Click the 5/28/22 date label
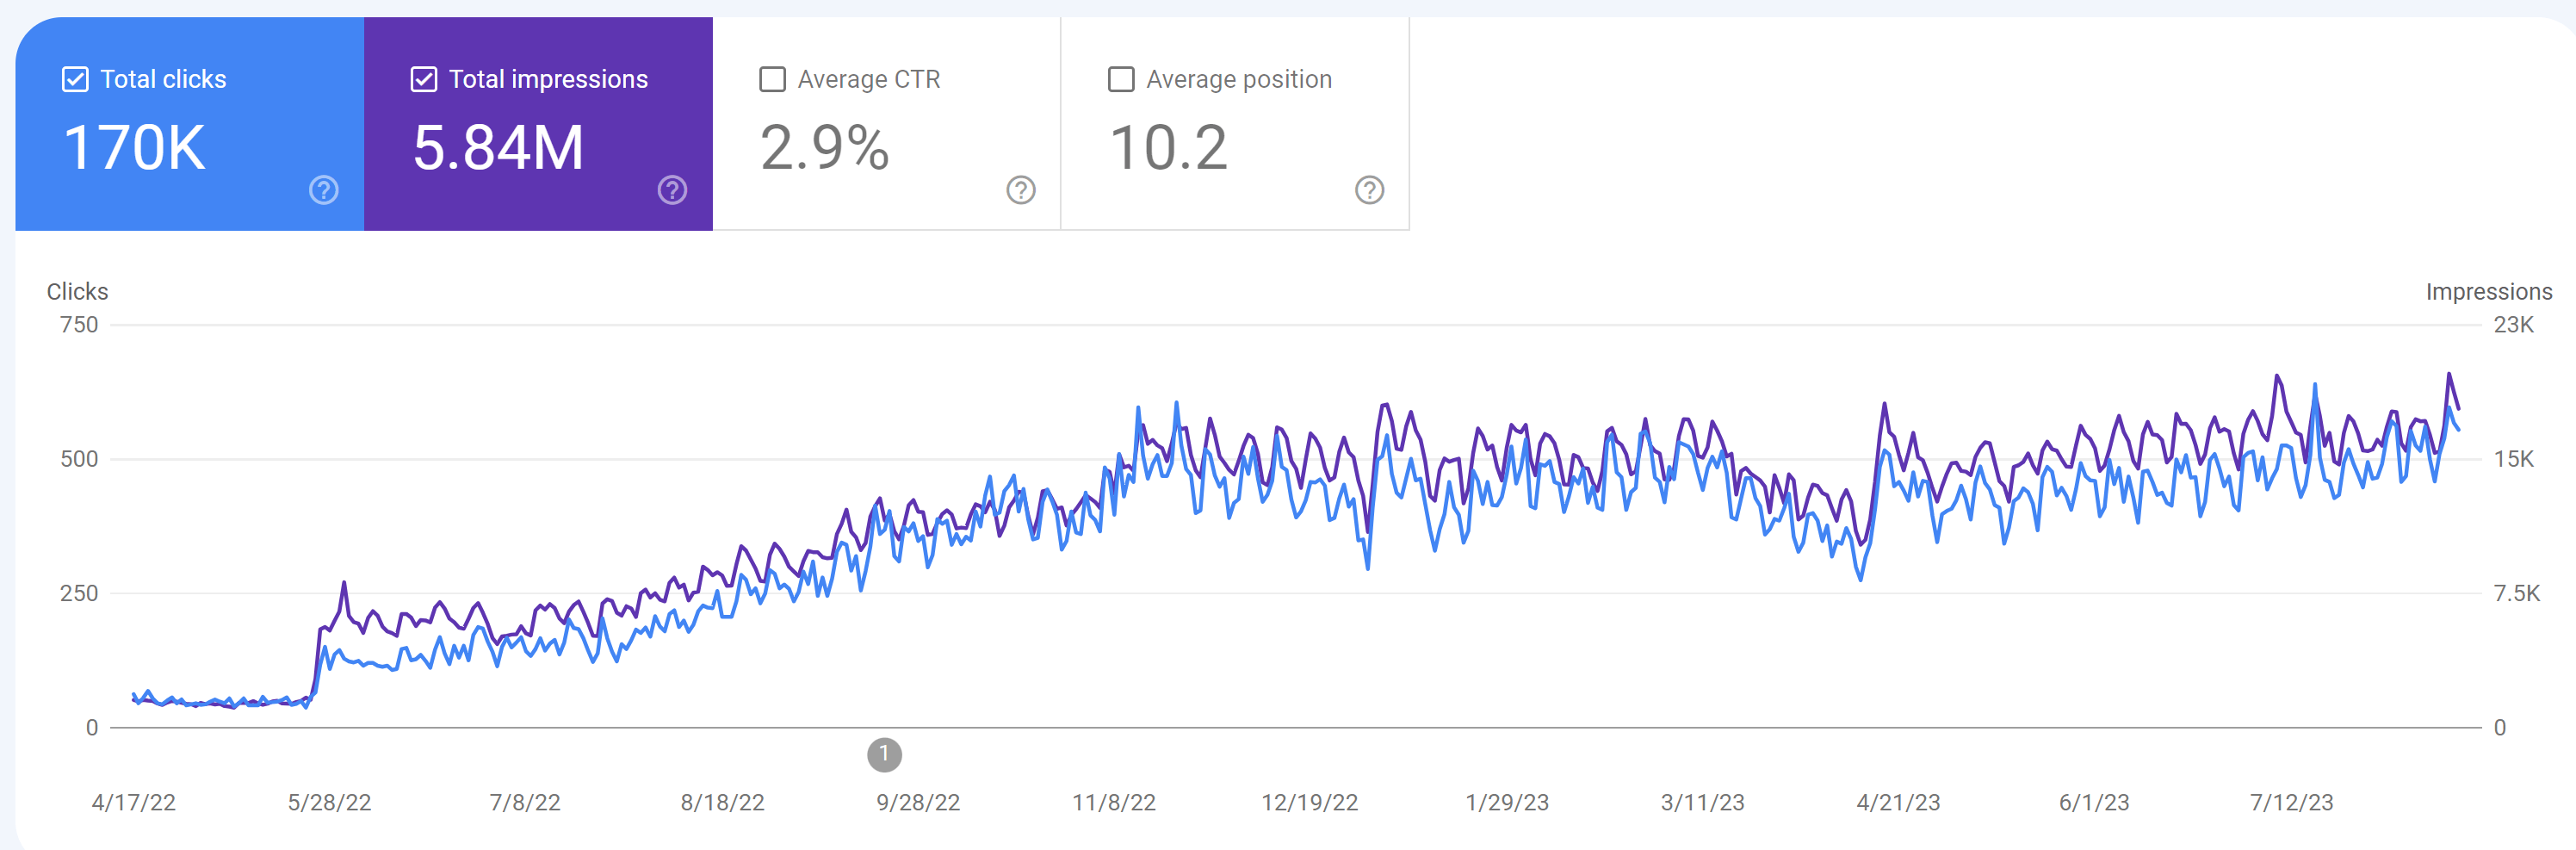 click(x=329, y=802)
